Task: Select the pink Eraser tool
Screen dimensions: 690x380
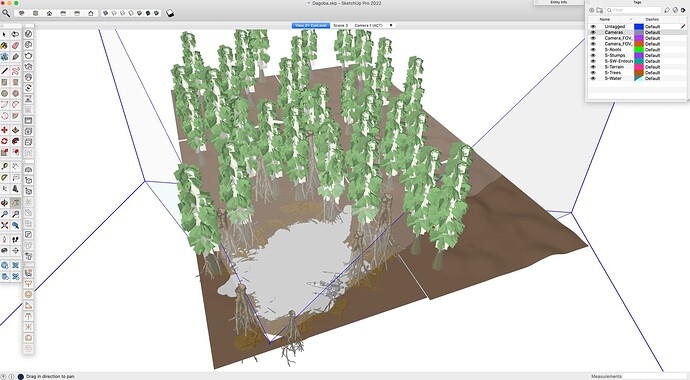Action: [15, 45]
